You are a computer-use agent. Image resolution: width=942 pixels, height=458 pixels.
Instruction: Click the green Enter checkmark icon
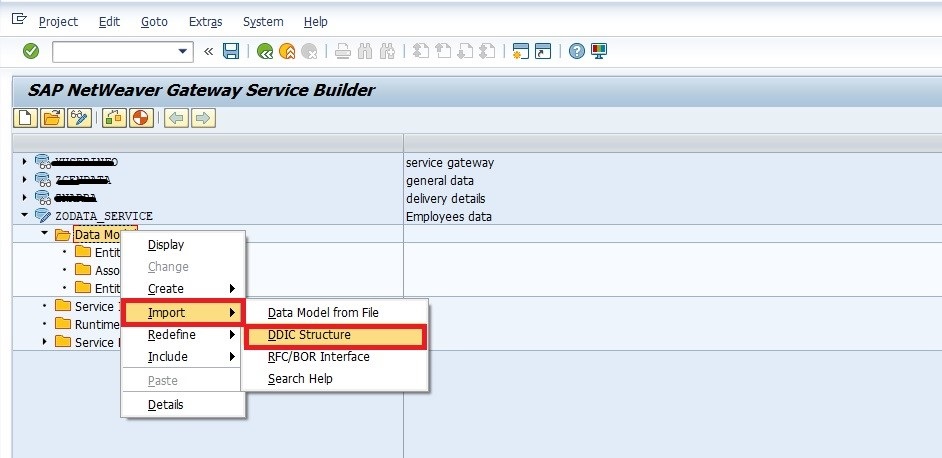[31, 52]
